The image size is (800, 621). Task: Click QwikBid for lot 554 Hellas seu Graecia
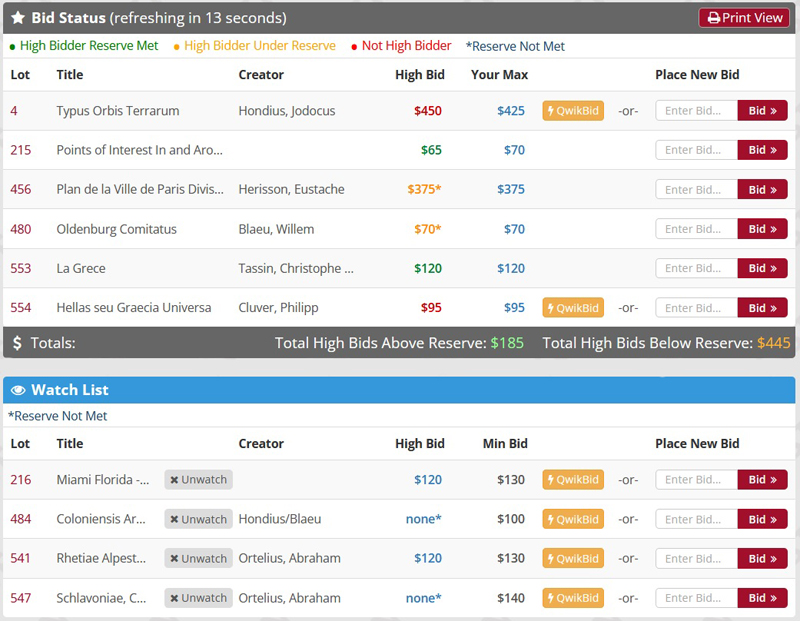click(x=574, y=308)
